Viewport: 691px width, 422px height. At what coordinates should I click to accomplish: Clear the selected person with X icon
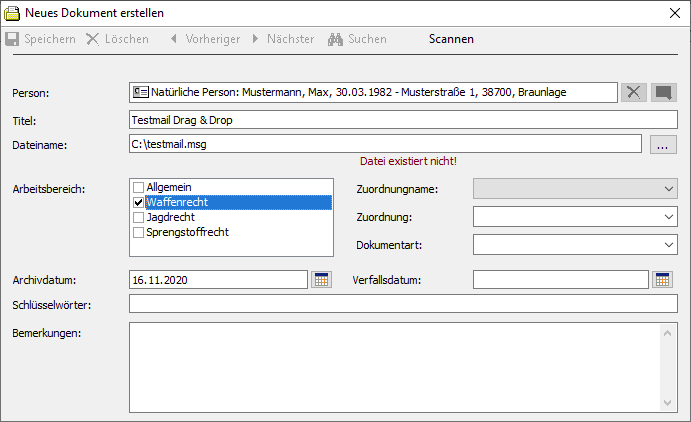633,92
